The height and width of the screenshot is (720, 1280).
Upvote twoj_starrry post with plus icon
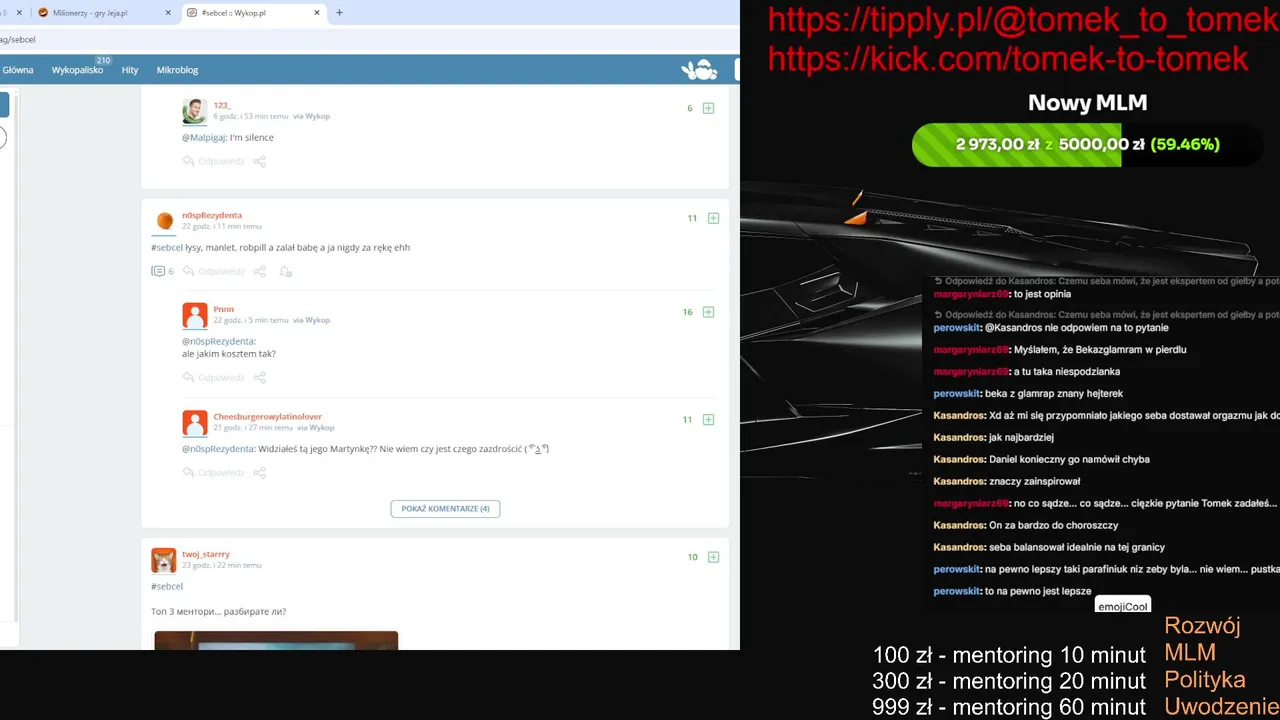[713, 557]
